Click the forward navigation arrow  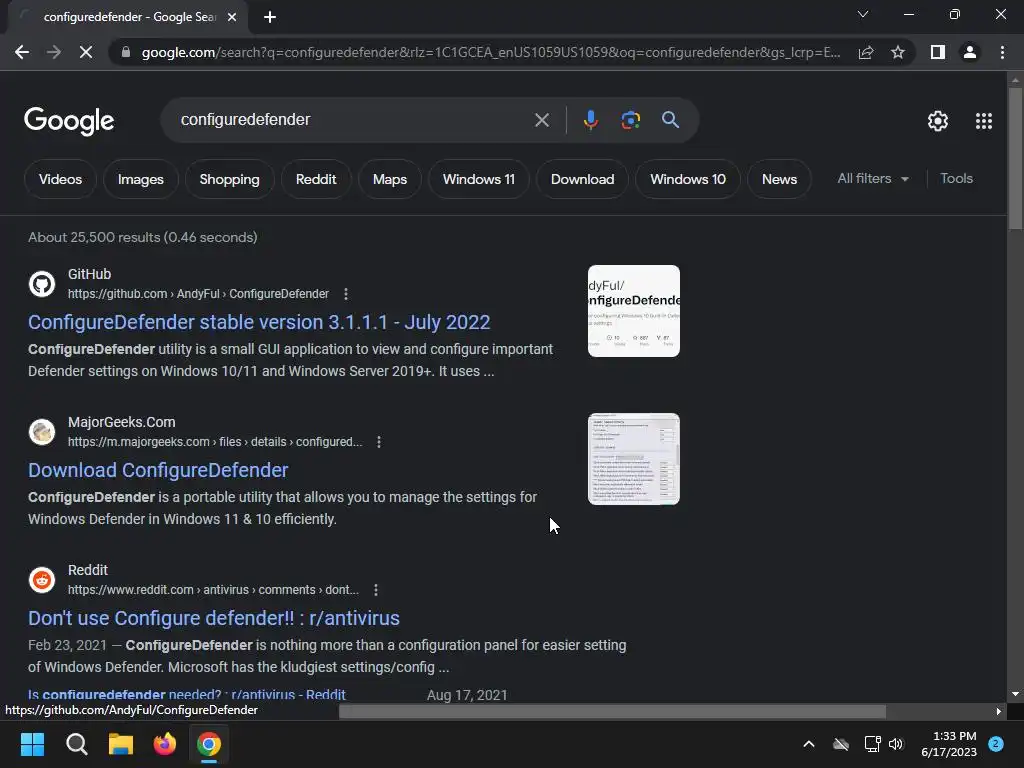coord(54,52)
